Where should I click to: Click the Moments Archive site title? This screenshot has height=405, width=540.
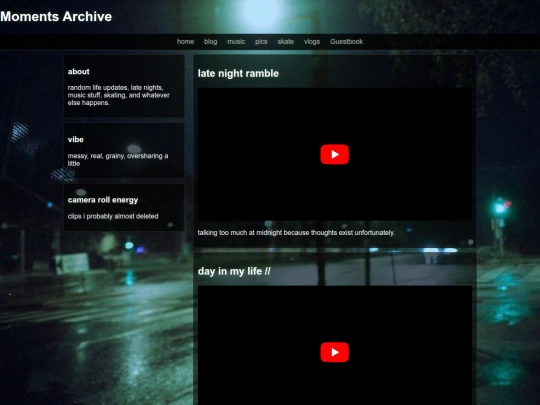click(56, 17)
